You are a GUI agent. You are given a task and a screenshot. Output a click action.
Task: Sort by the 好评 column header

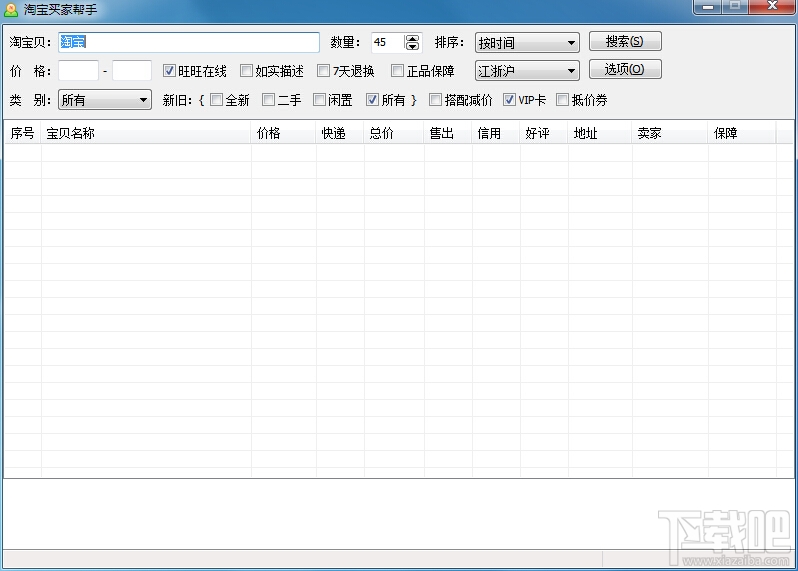pos(544,133)
